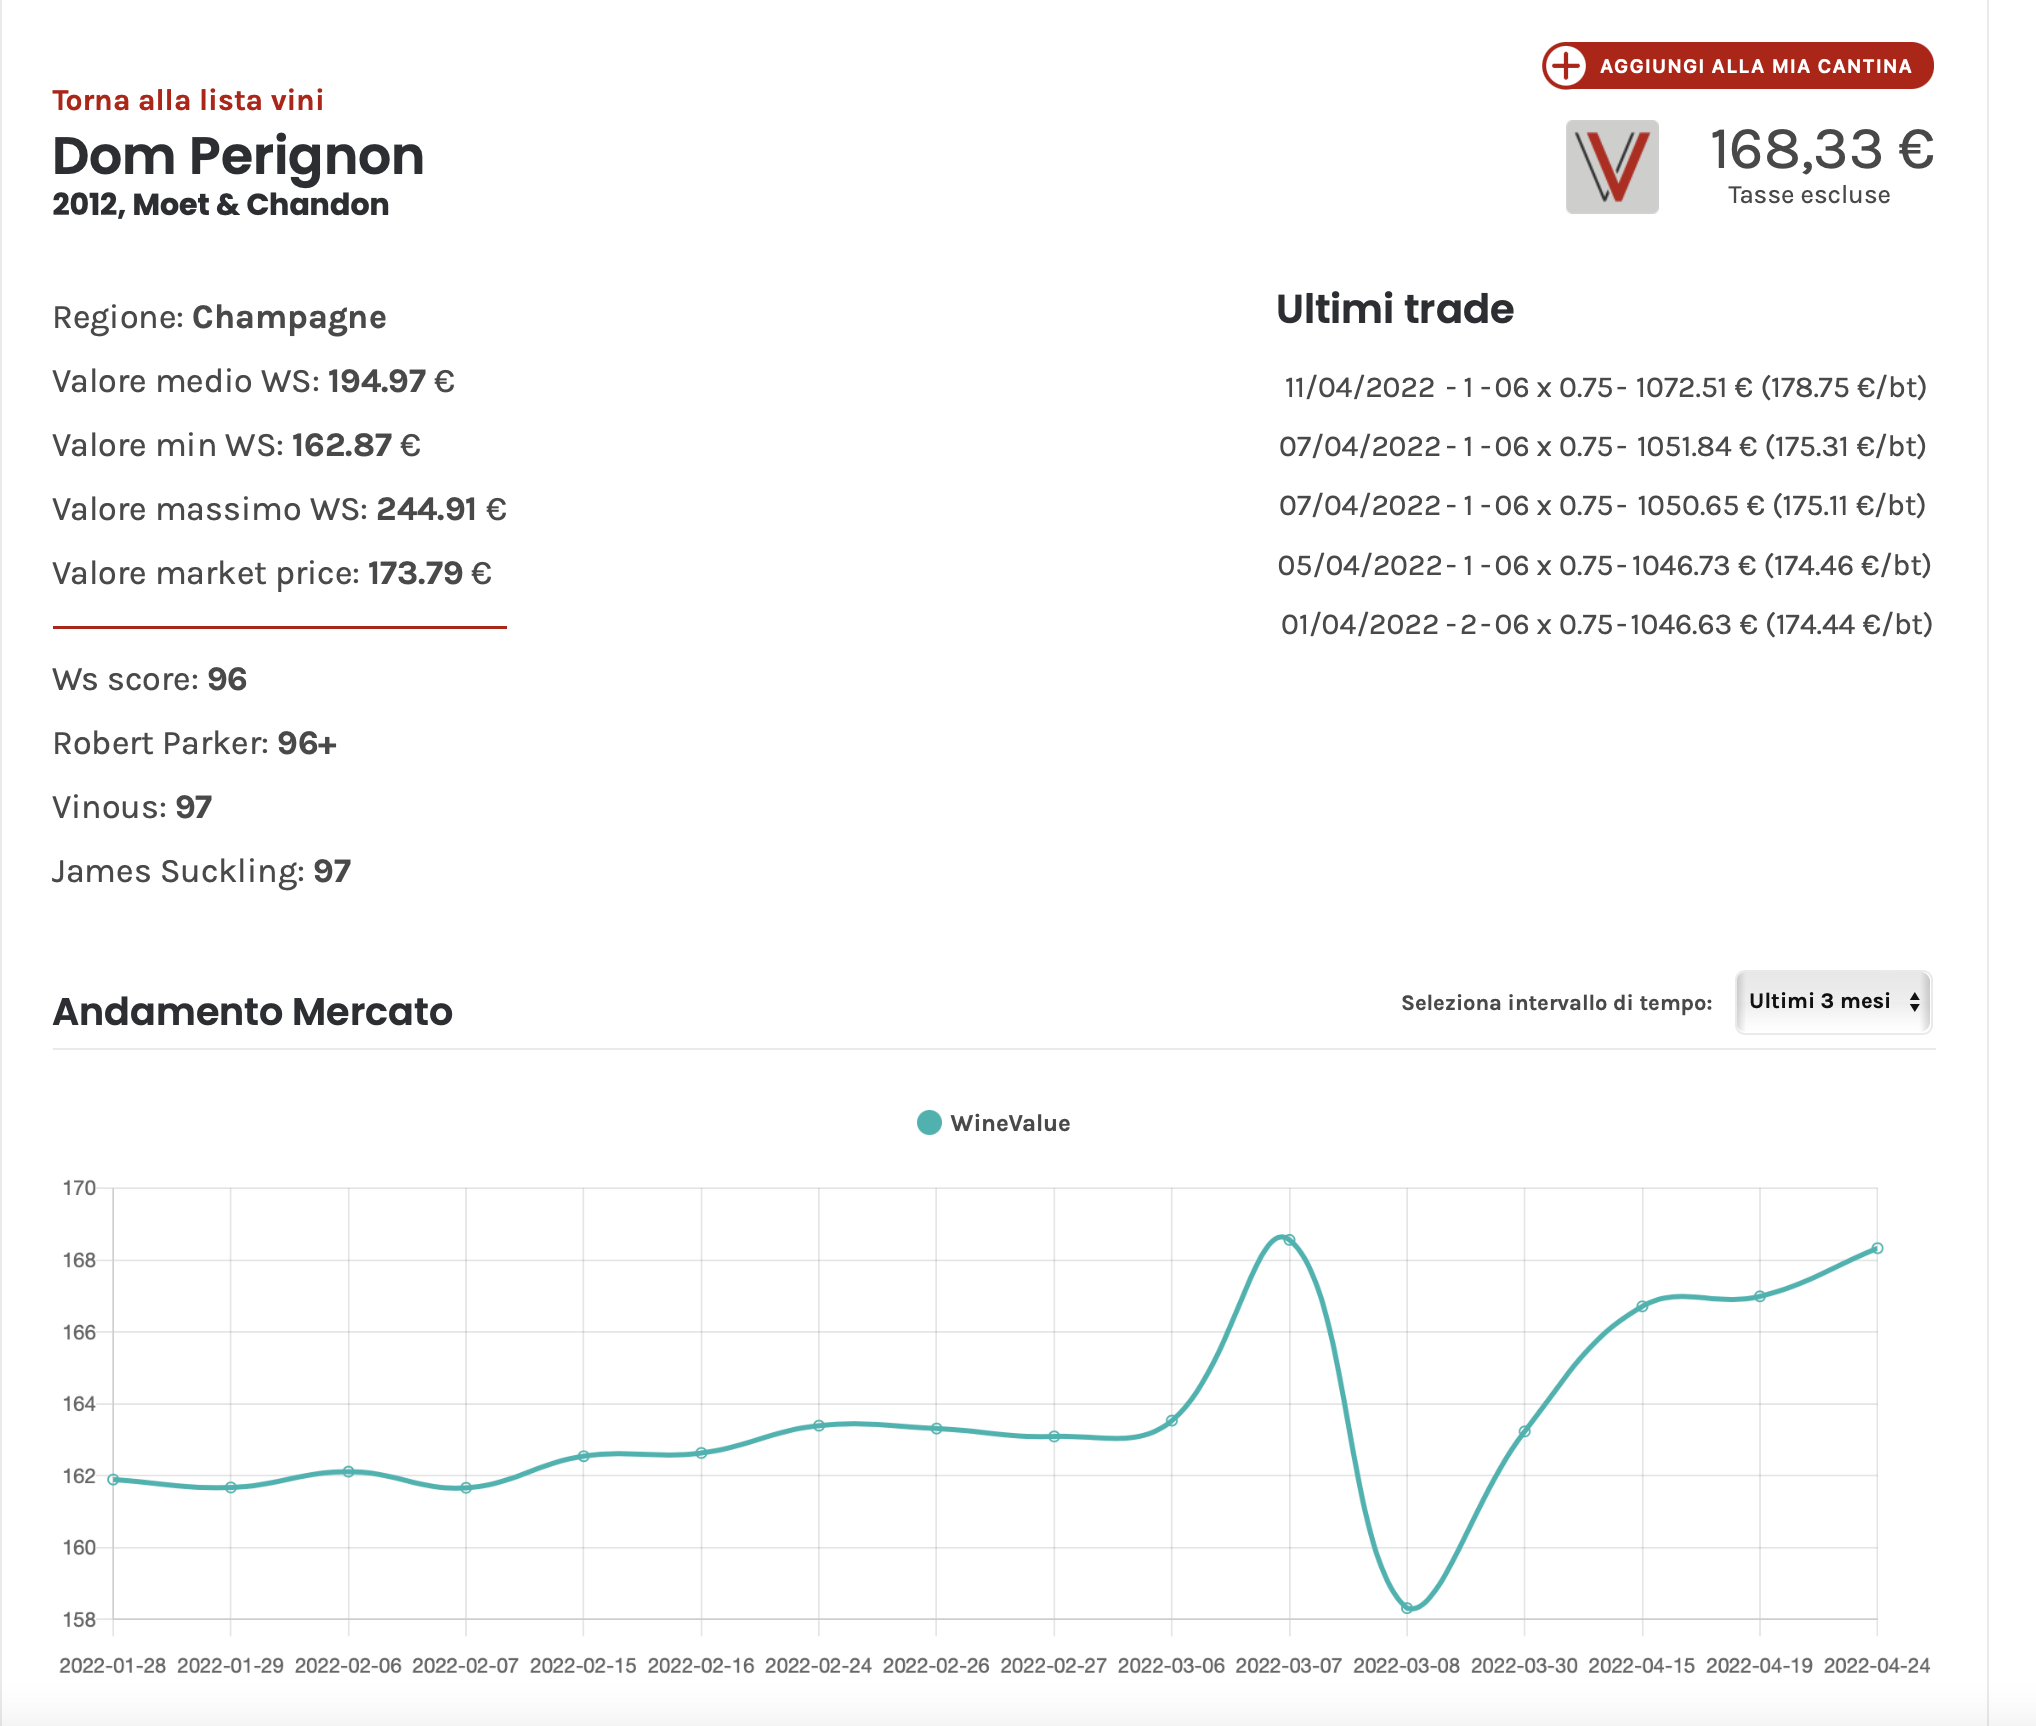Click the 01/04/2022 trade entry
The width and height of the screenshot is (2036, 1726).
[1606, 624]
